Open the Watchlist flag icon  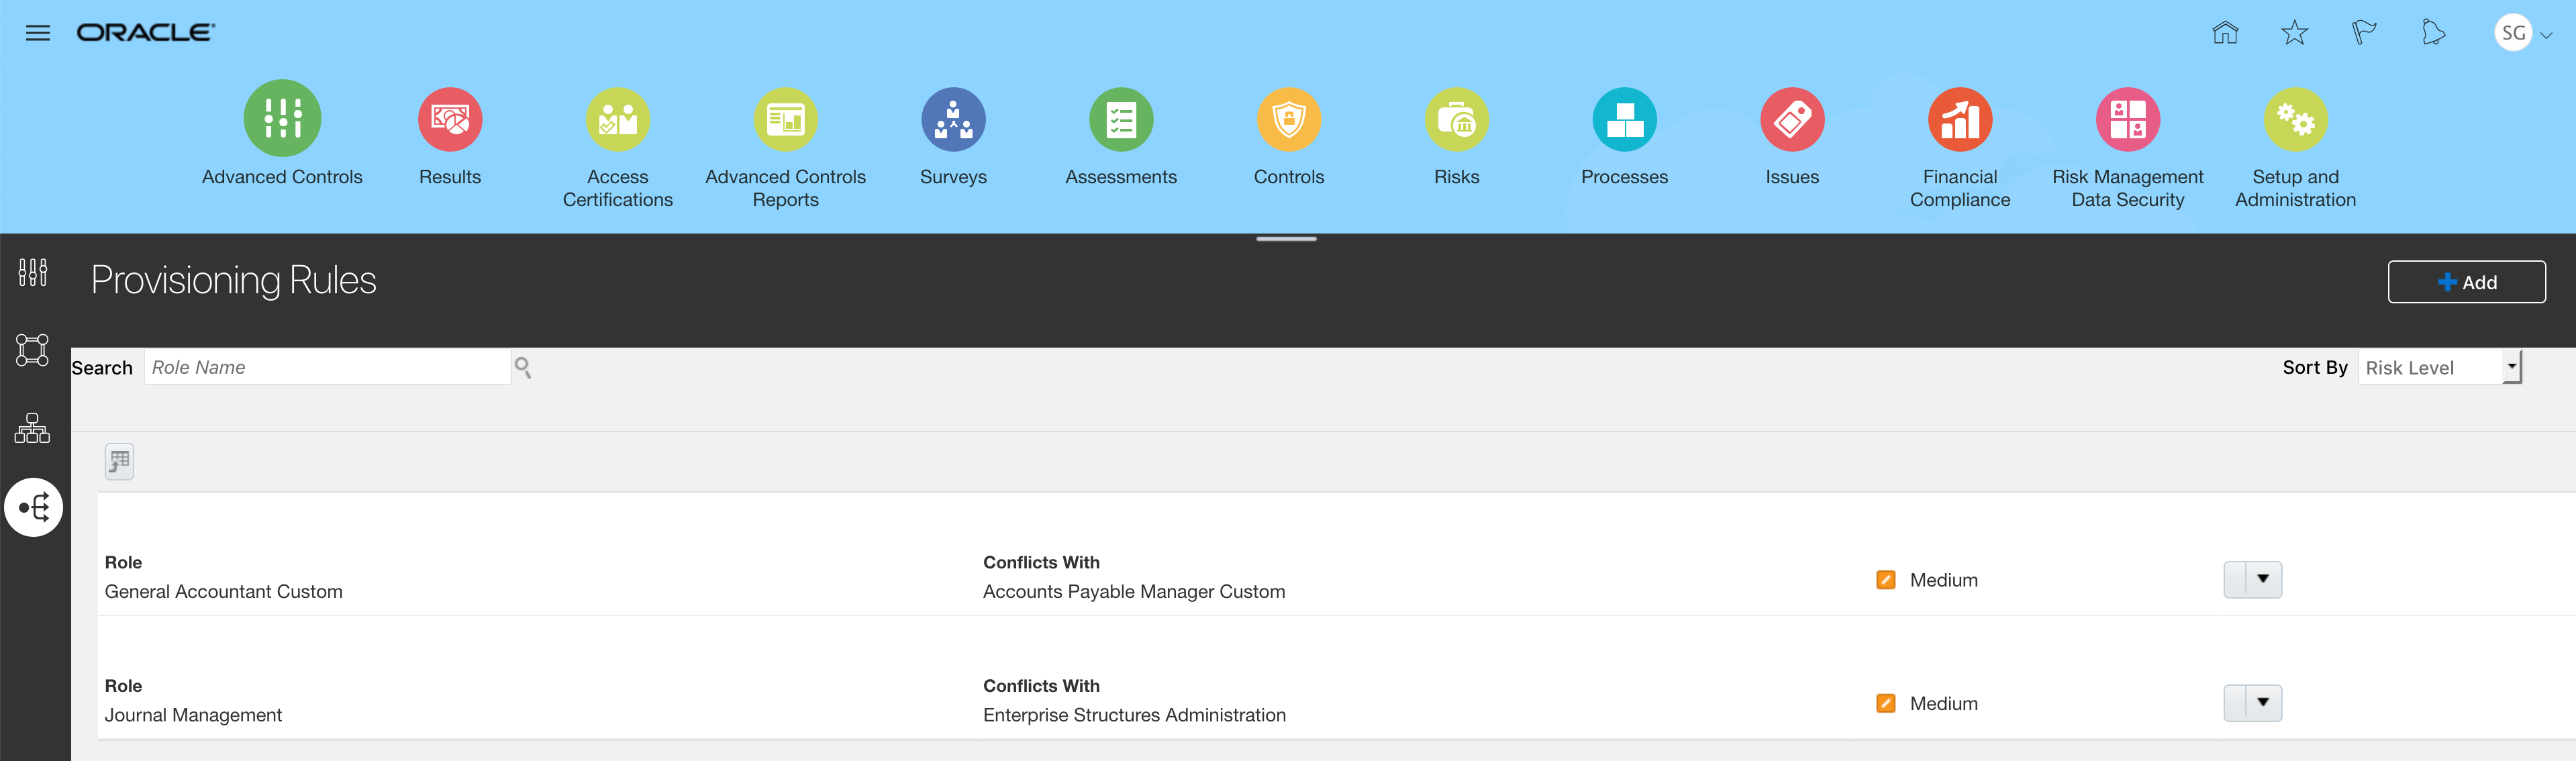[2364, 33]
